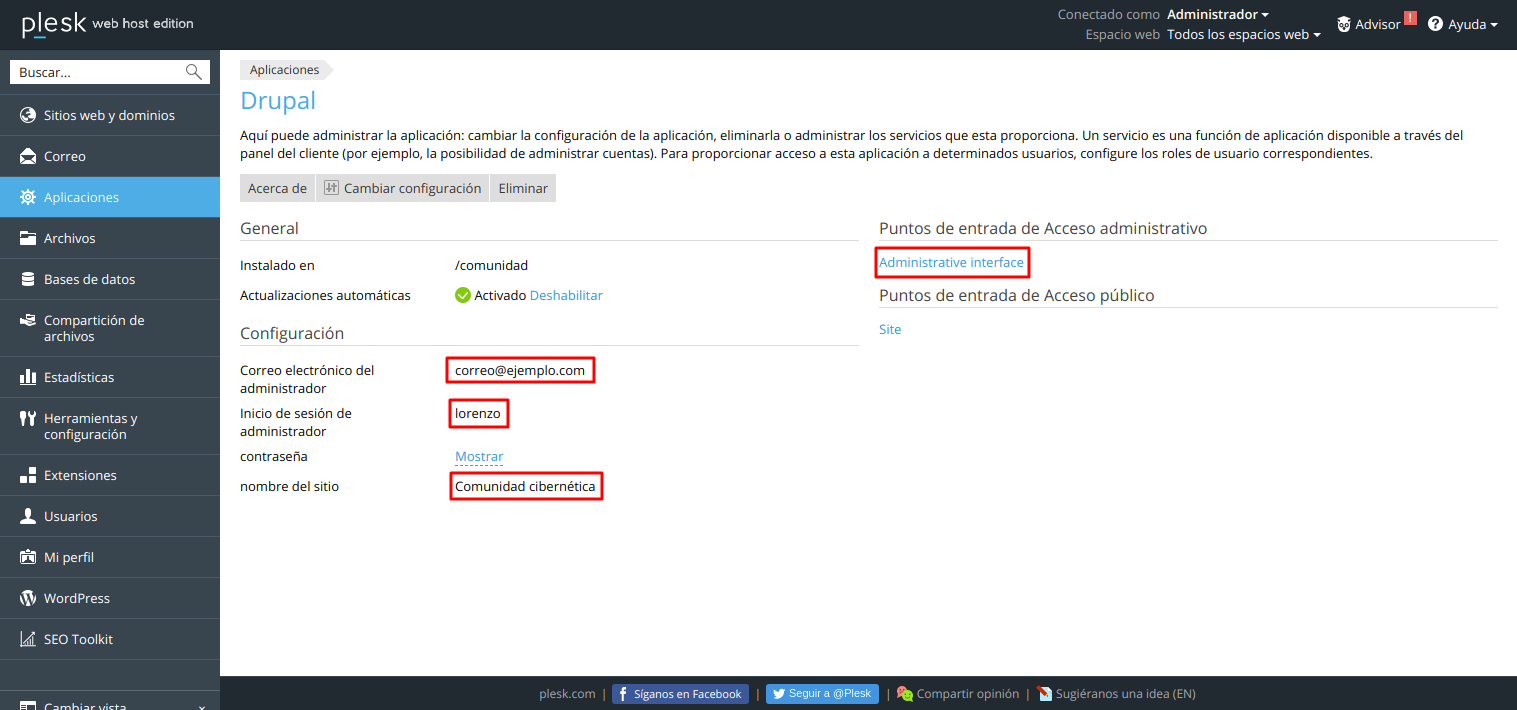Open the SEO Toolkit section
1517x710 pixels.
click(x=79, y=639)
